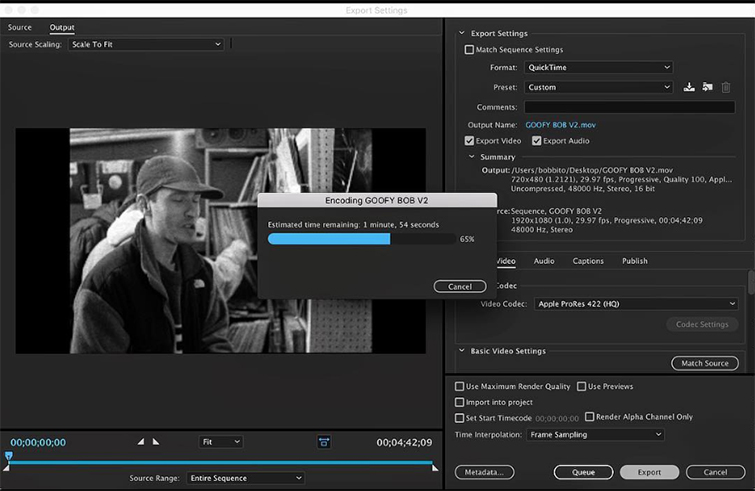Open the Video Codec dropdown
Viewport: 755px width, 491px height.
(636, 303)
